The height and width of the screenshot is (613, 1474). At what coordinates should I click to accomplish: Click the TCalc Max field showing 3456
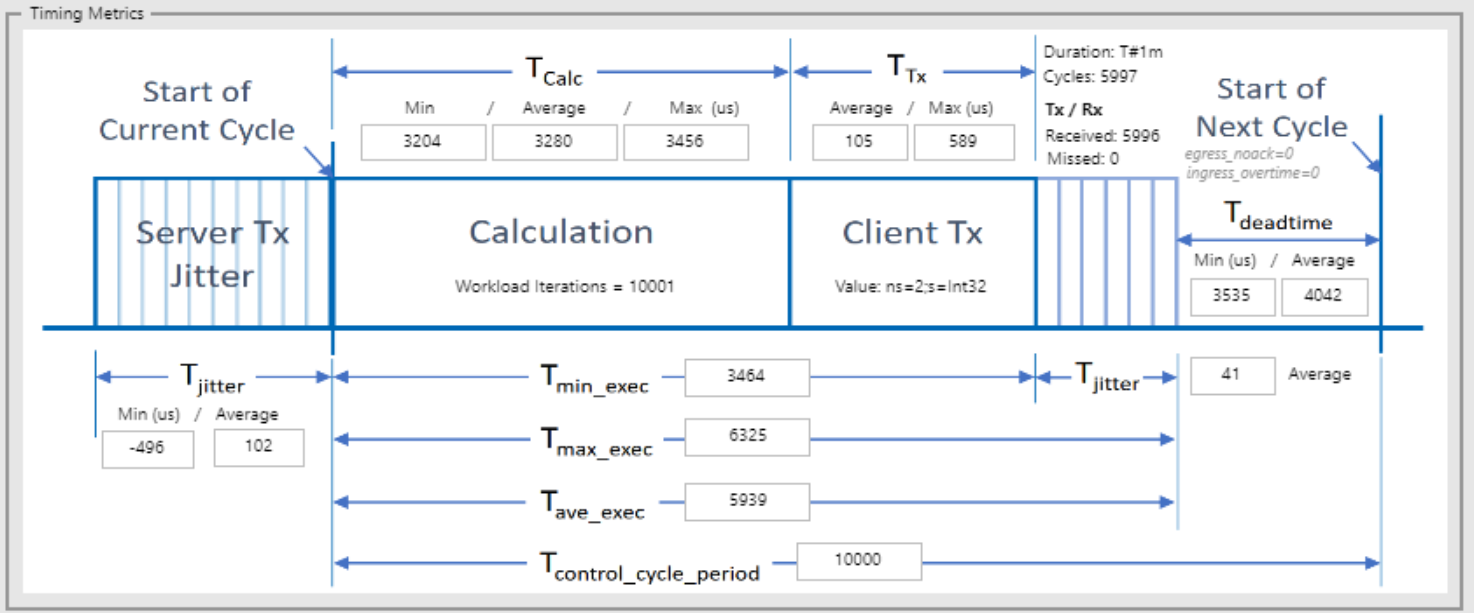coord(685,142)
